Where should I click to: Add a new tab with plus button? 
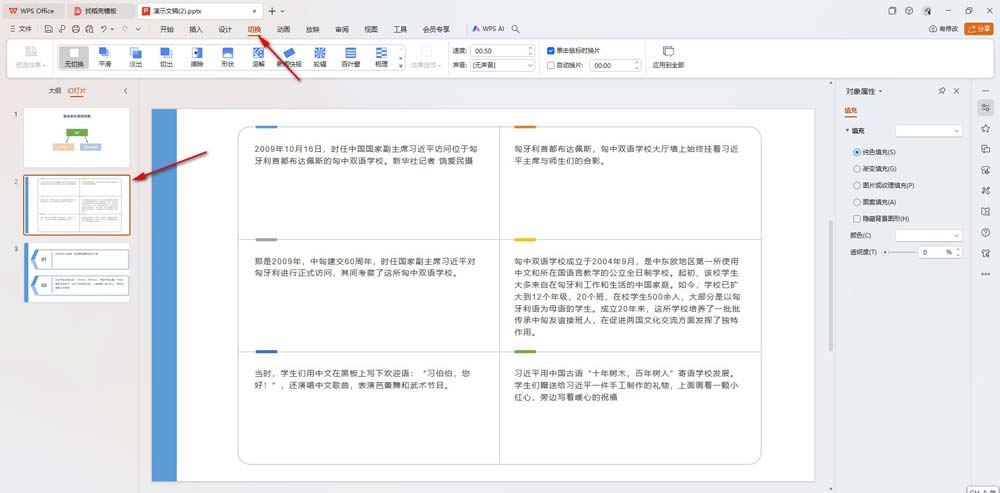(272, 11)
